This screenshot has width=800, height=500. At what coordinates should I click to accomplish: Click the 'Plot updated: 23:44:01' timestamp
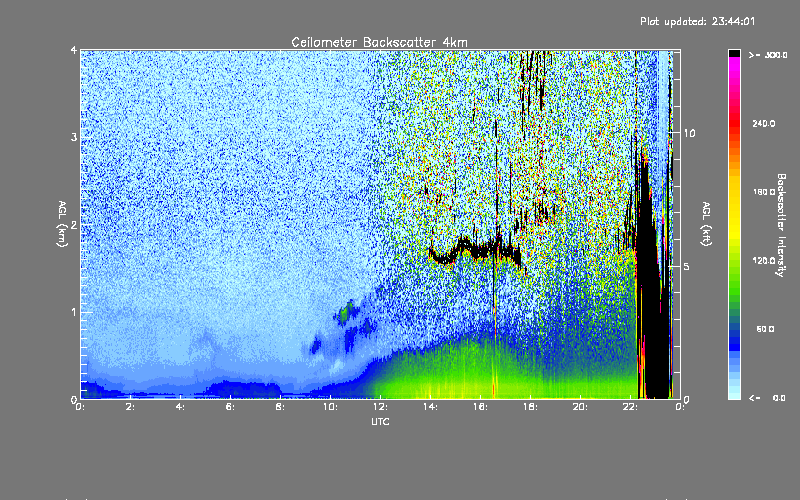[x=697, y=21]
